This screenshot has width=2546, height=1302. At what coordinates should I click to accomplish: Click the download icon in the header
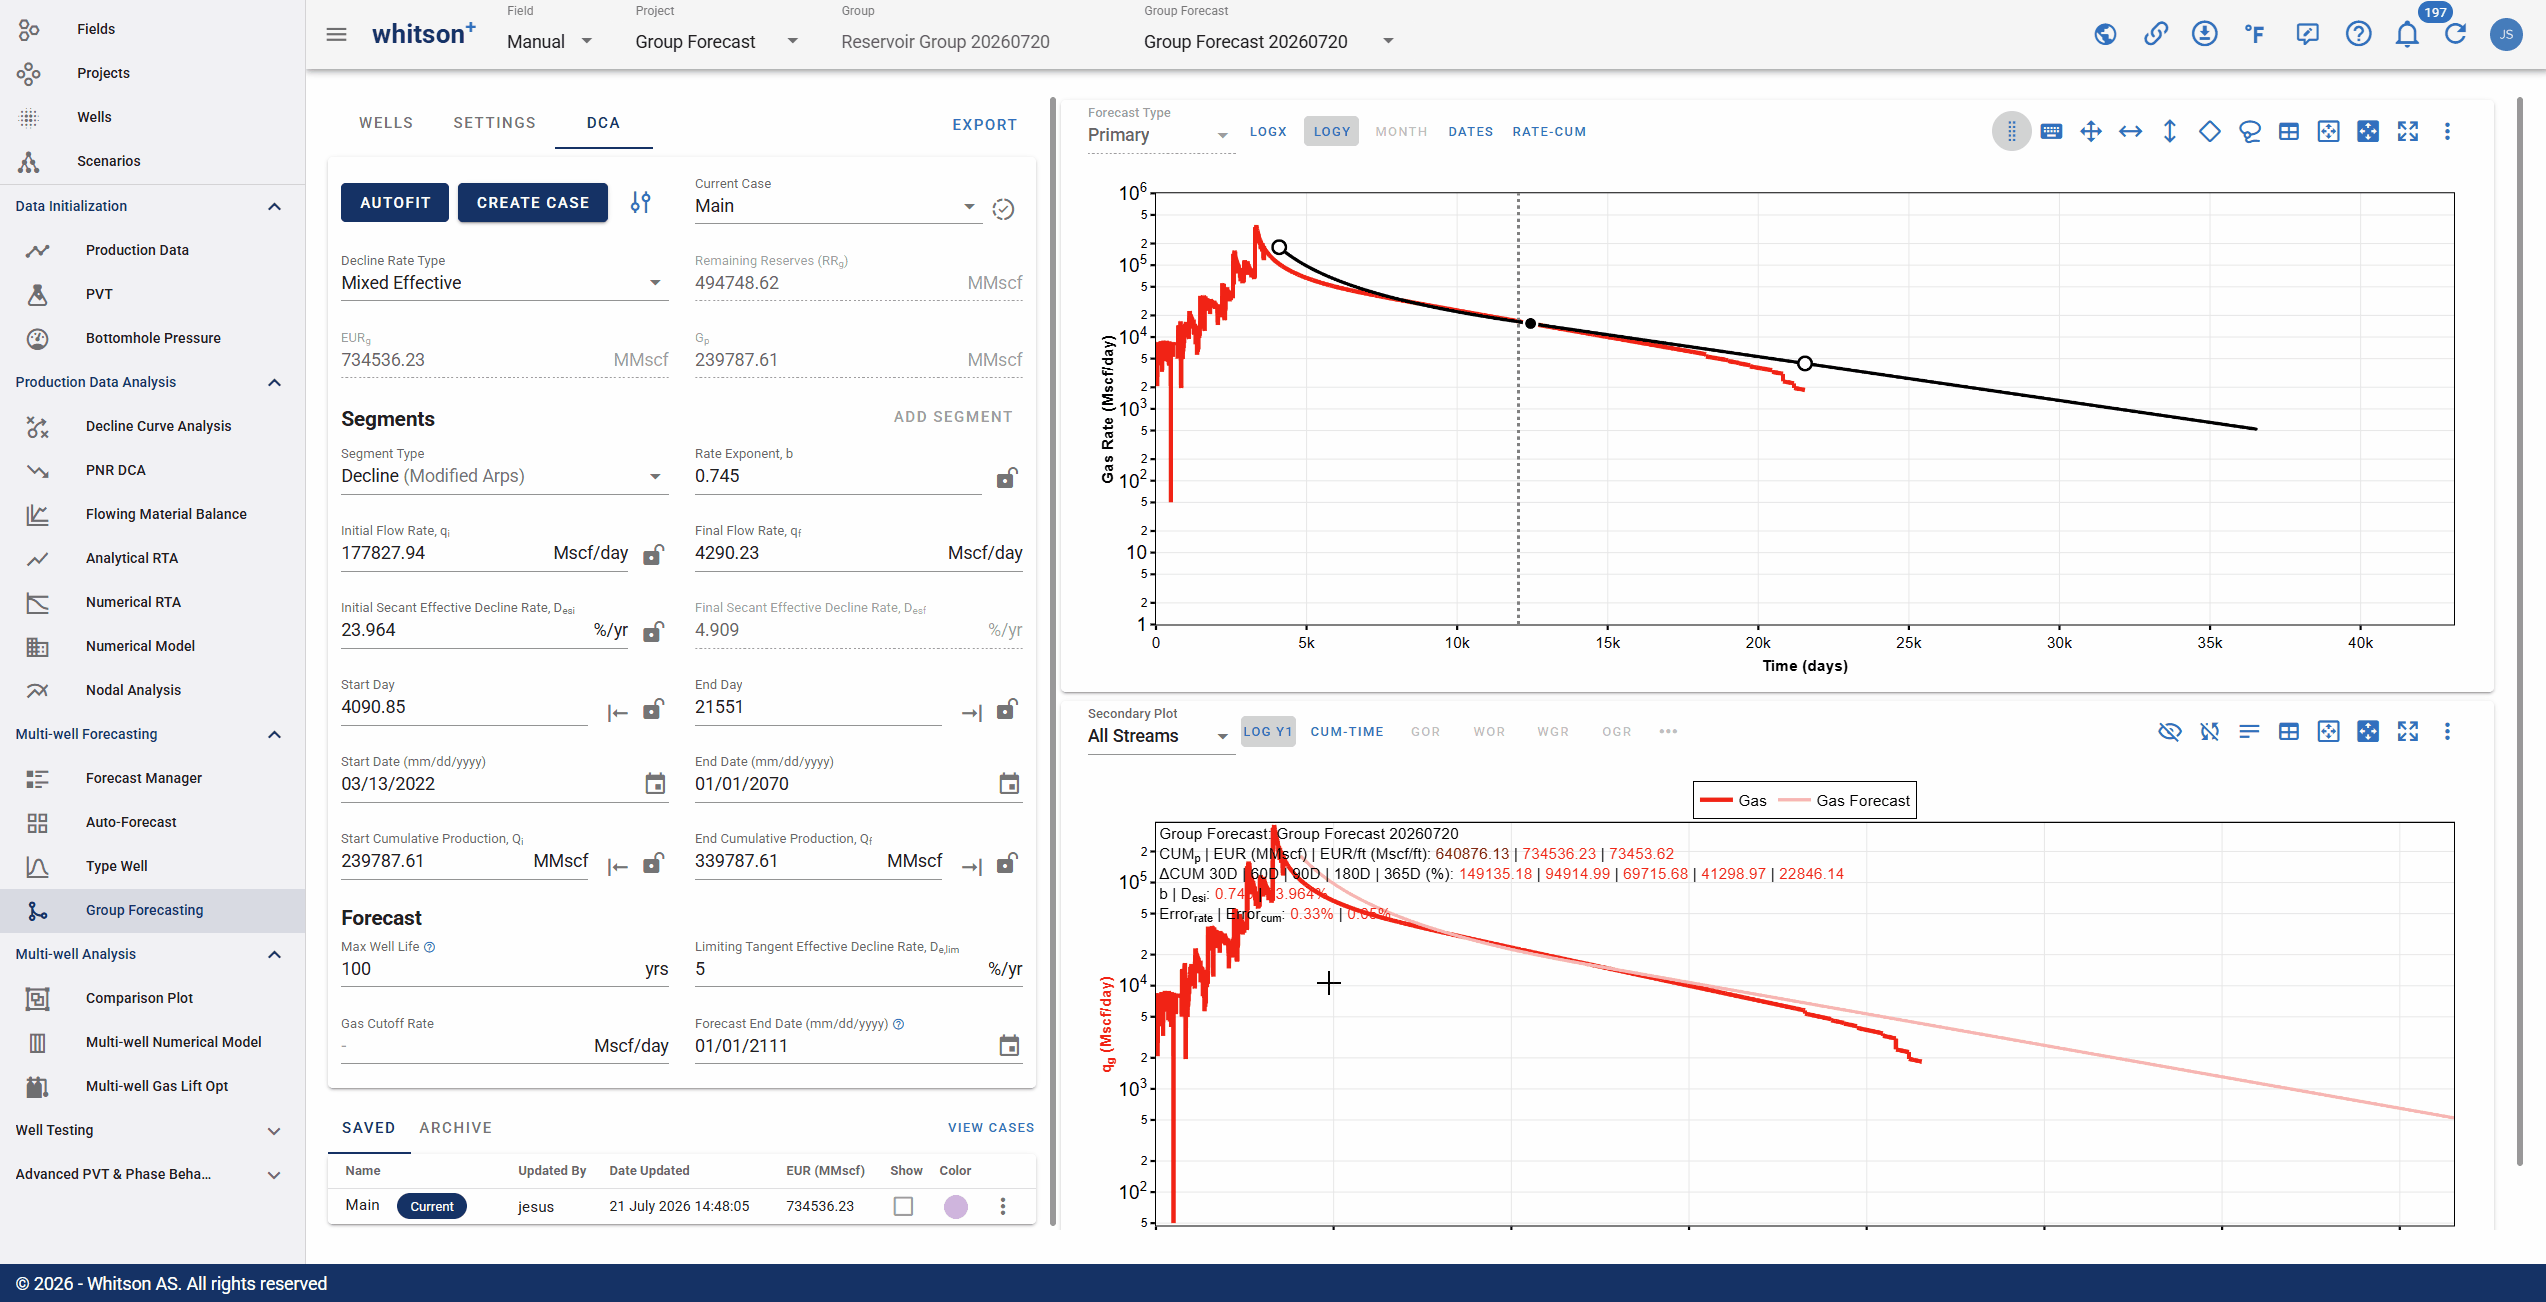2204,35
